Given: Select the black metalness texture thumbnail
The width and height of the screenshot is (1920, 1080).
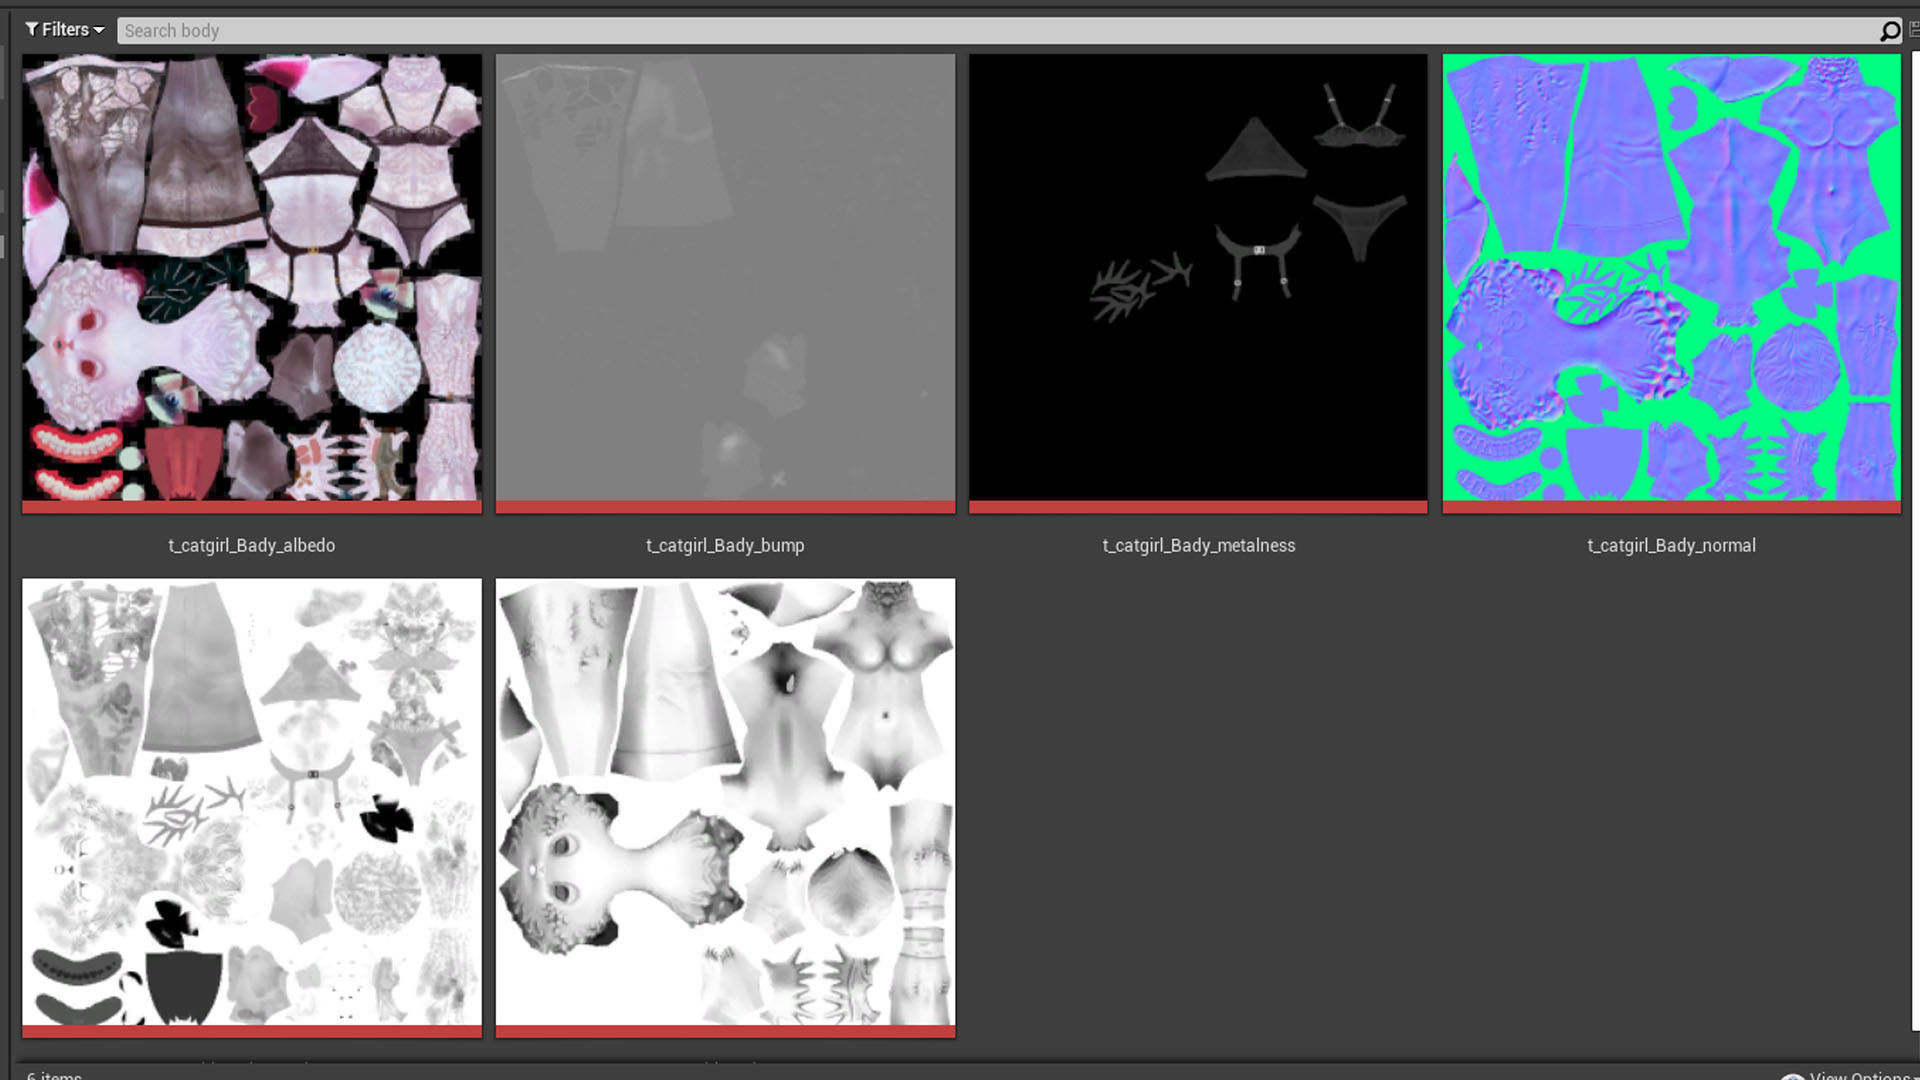Looking at the screenshot, I should (1198, 277).
